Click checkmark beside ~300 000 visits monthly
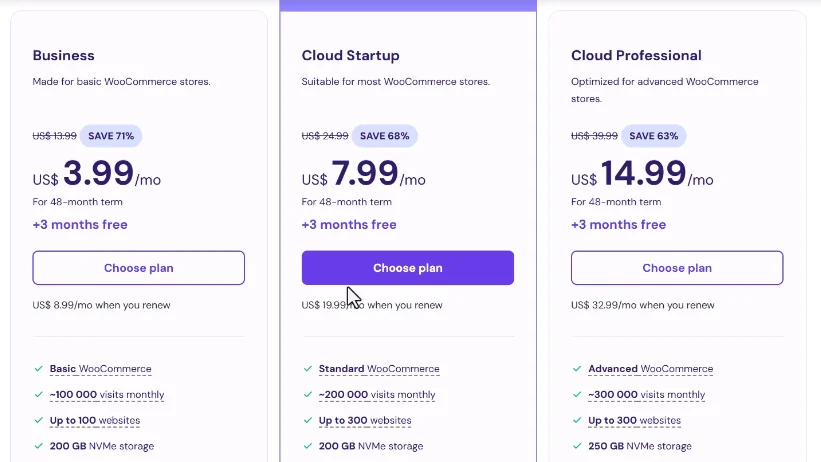Viewport: 821px width, 462px height. pyautogui.click(x=576, y=394)
